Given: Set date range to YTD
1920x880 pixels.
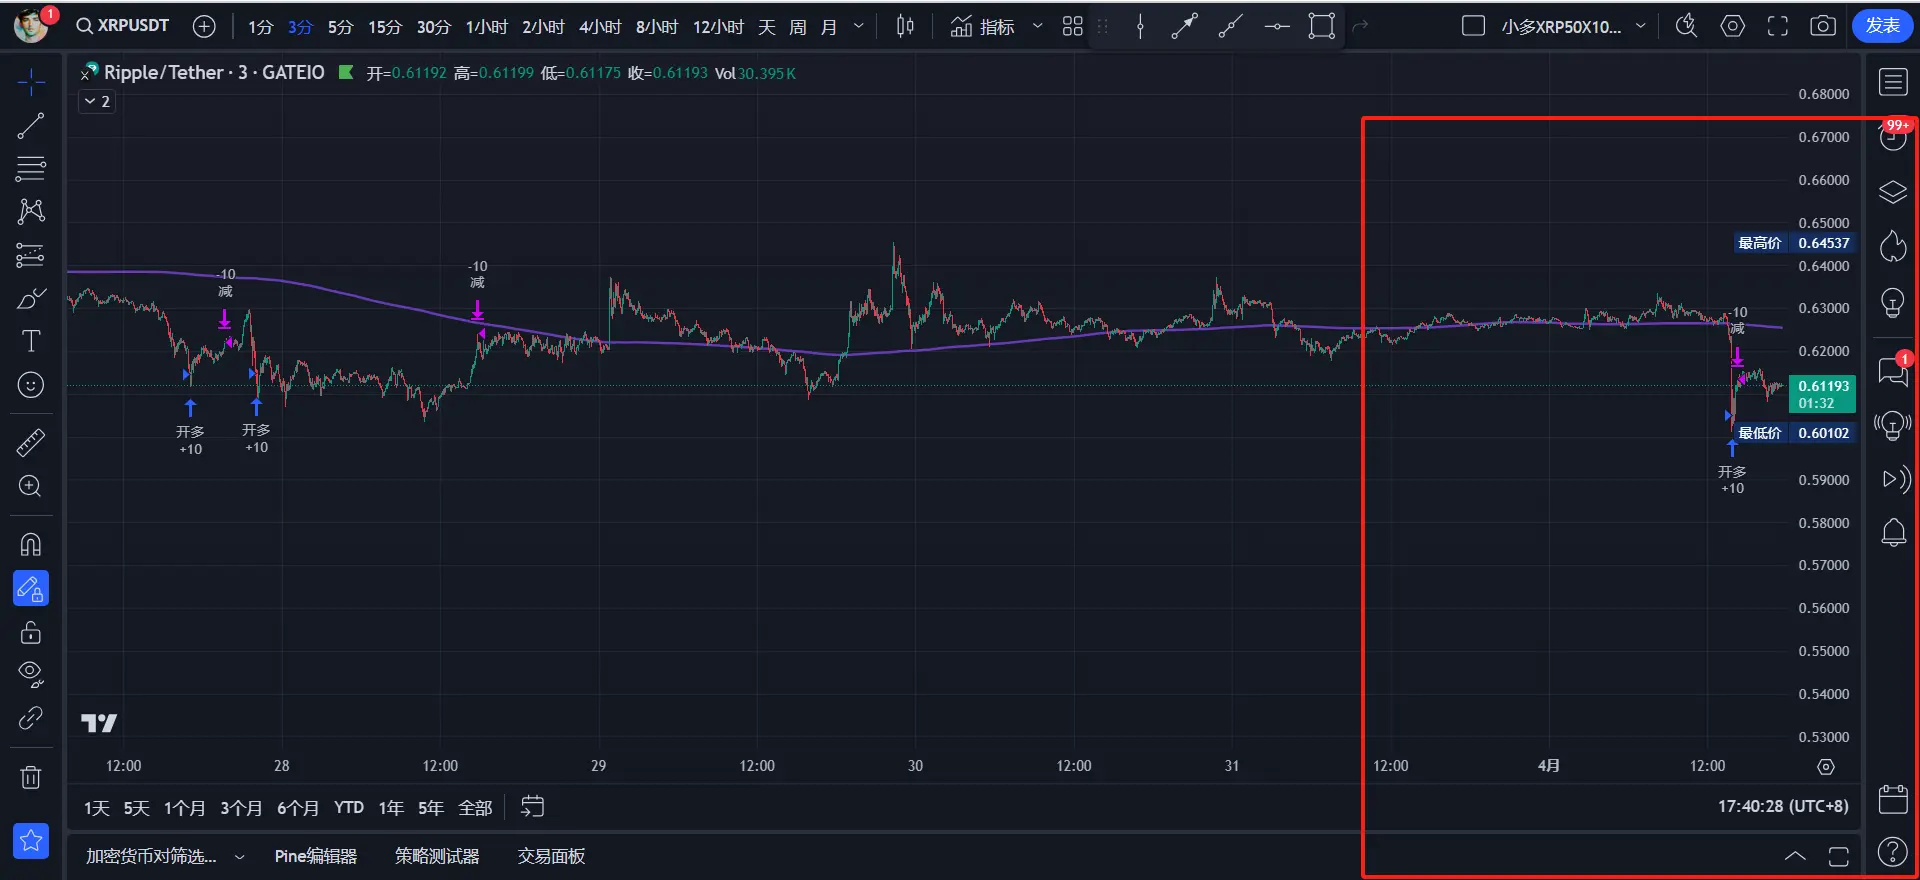Looking at the screenshot, I should pyautogui.click(x=349, y=807).
